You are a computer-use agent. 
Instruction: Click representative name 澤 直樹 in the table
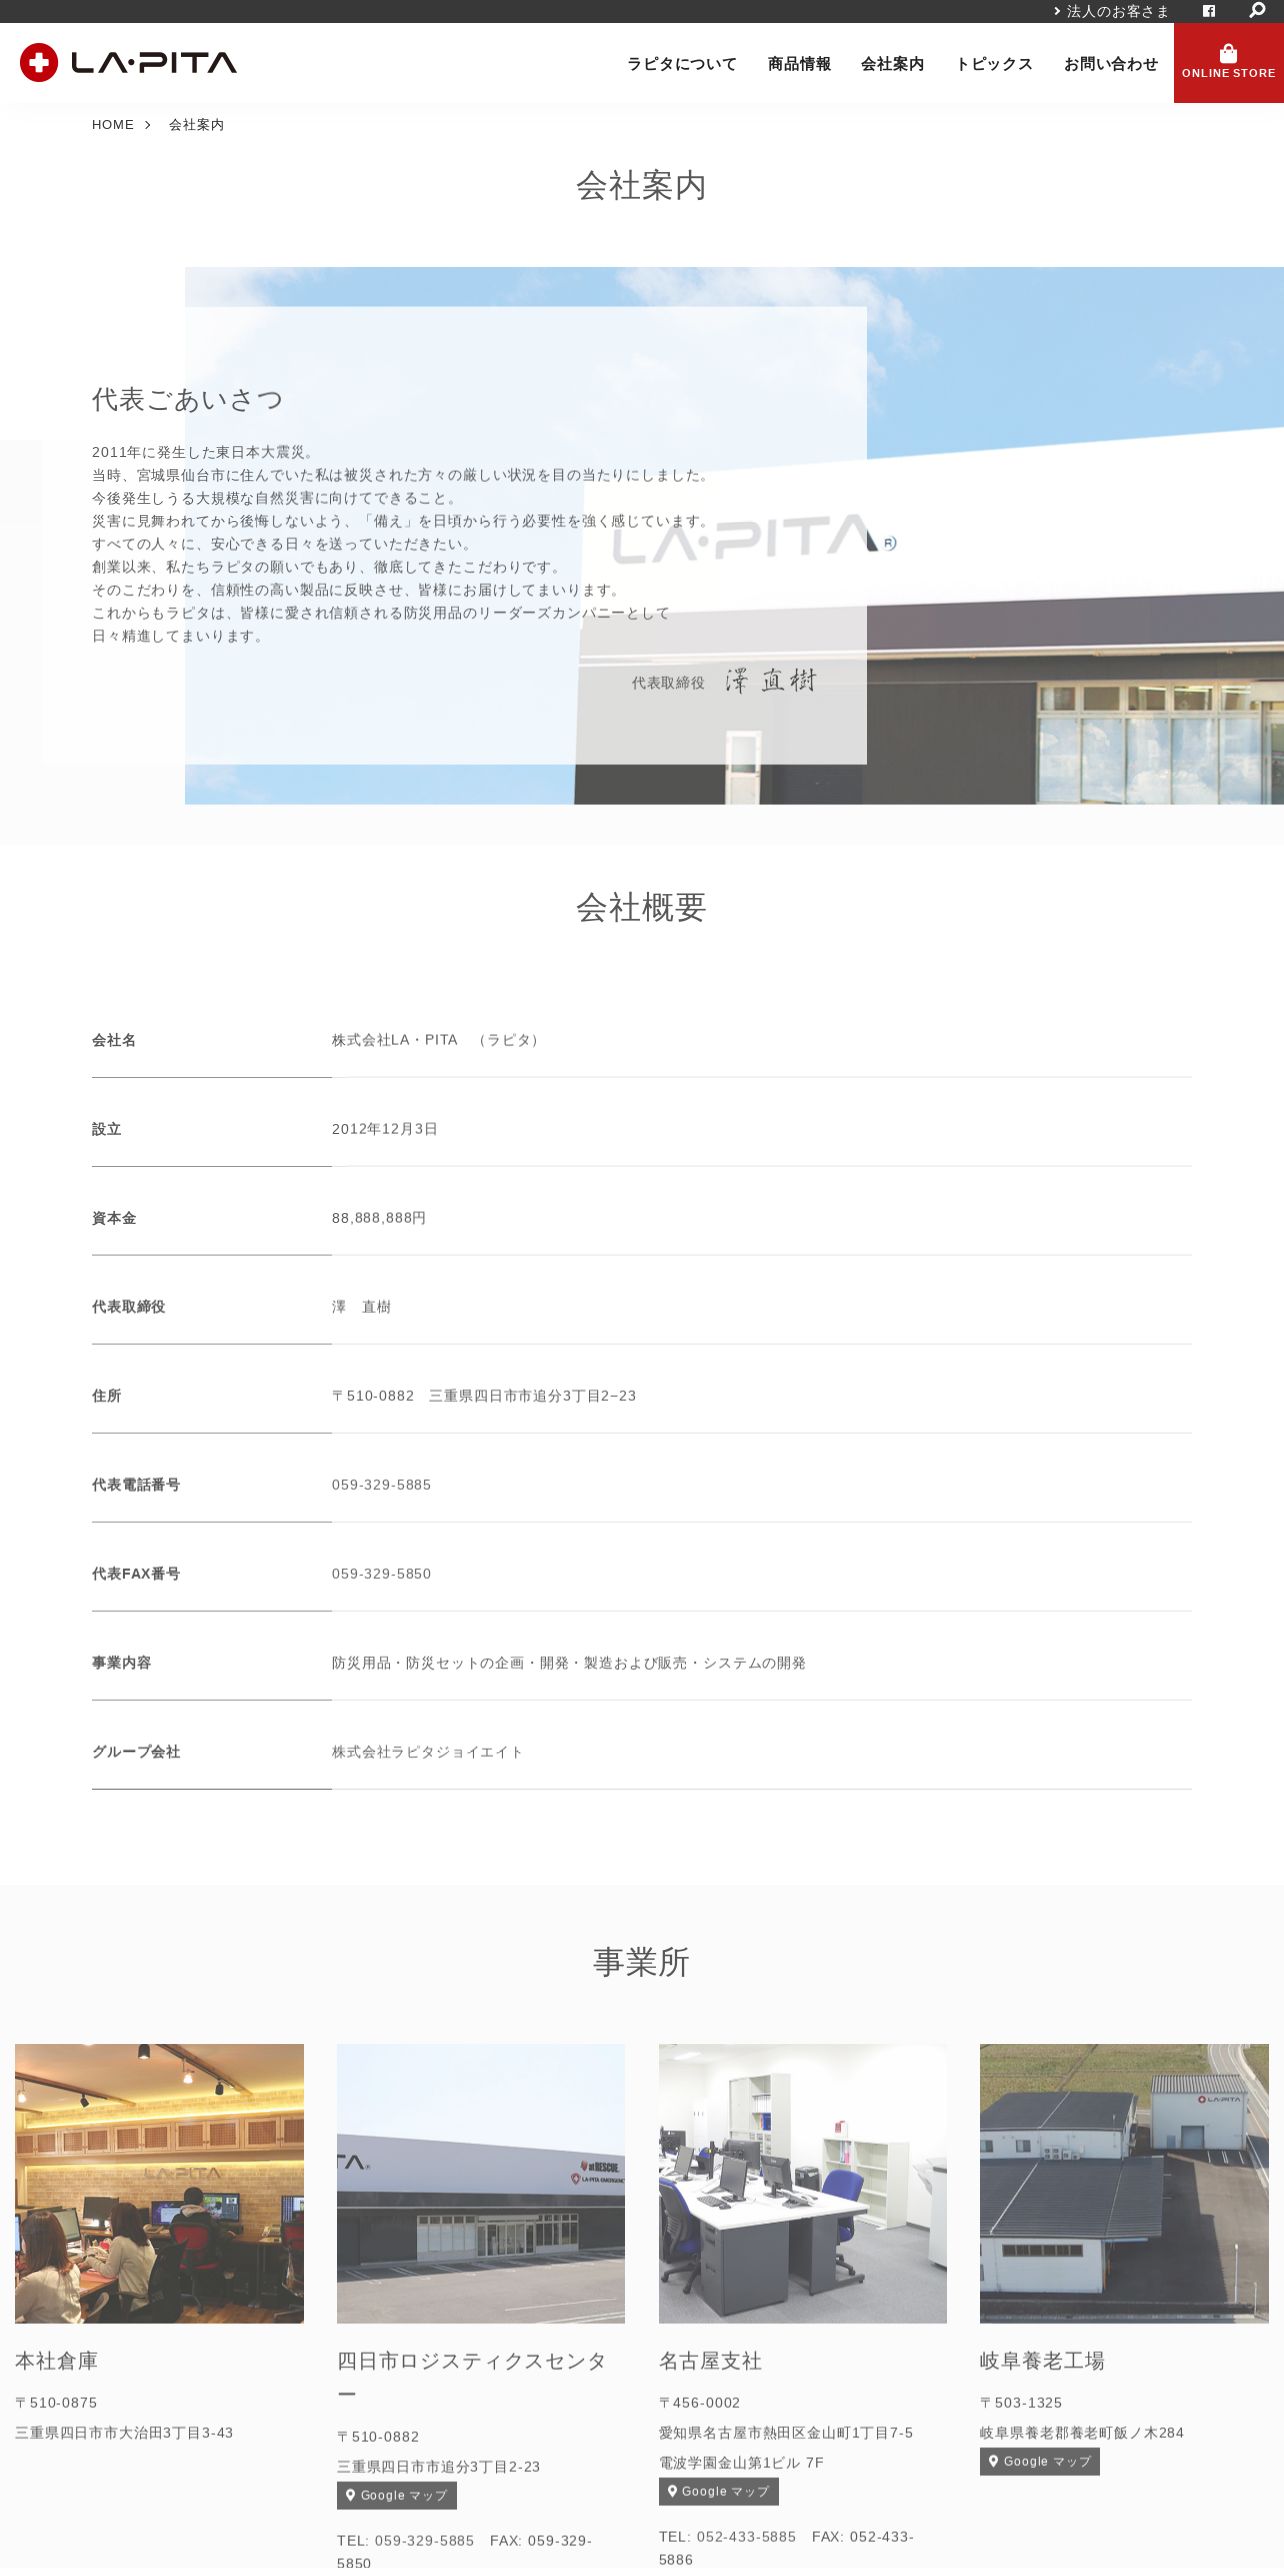click(x=361, y=1307)
